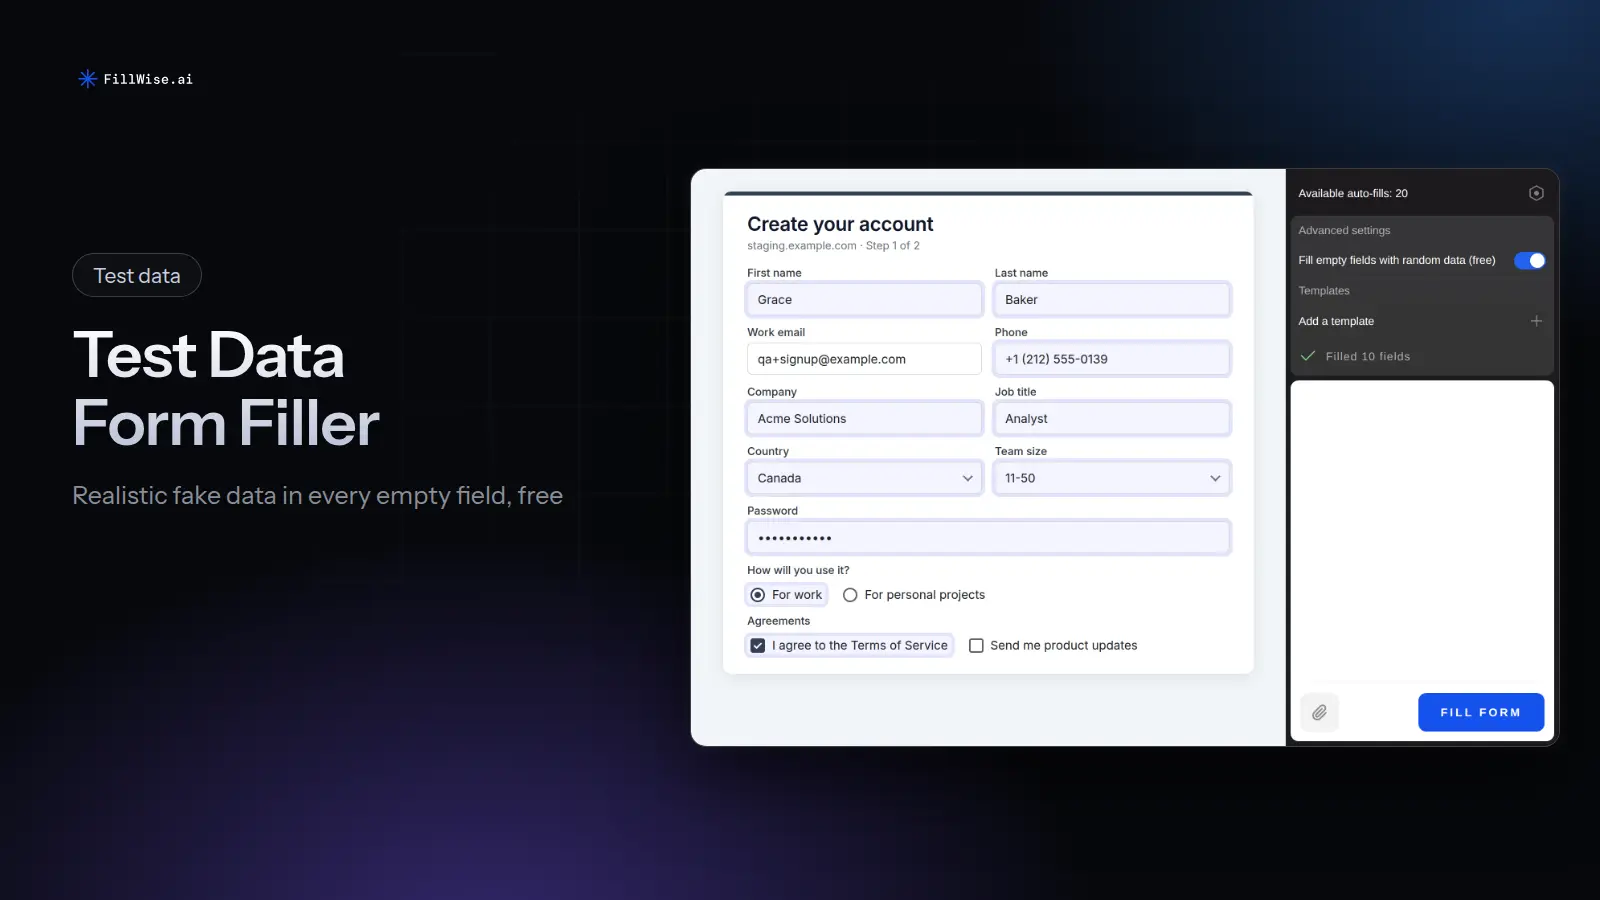1600x900 pixels.
Task: Click the Advanced settings label
Action: [1344, 230]
